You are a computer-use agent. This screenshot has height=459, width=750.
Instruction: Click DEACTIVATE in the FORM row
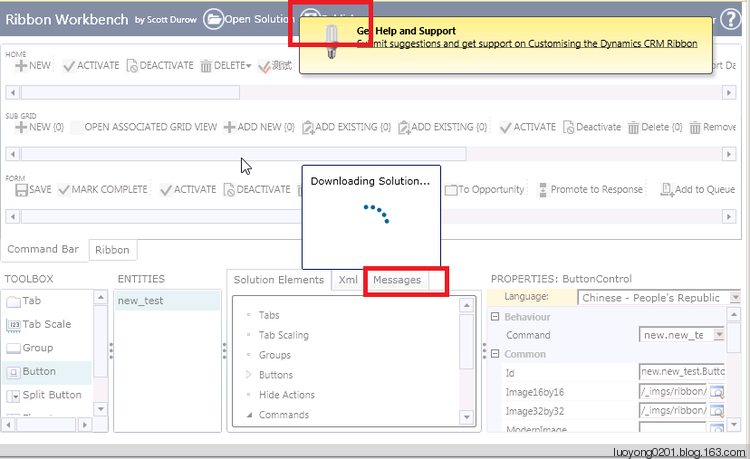coord(257,190)
